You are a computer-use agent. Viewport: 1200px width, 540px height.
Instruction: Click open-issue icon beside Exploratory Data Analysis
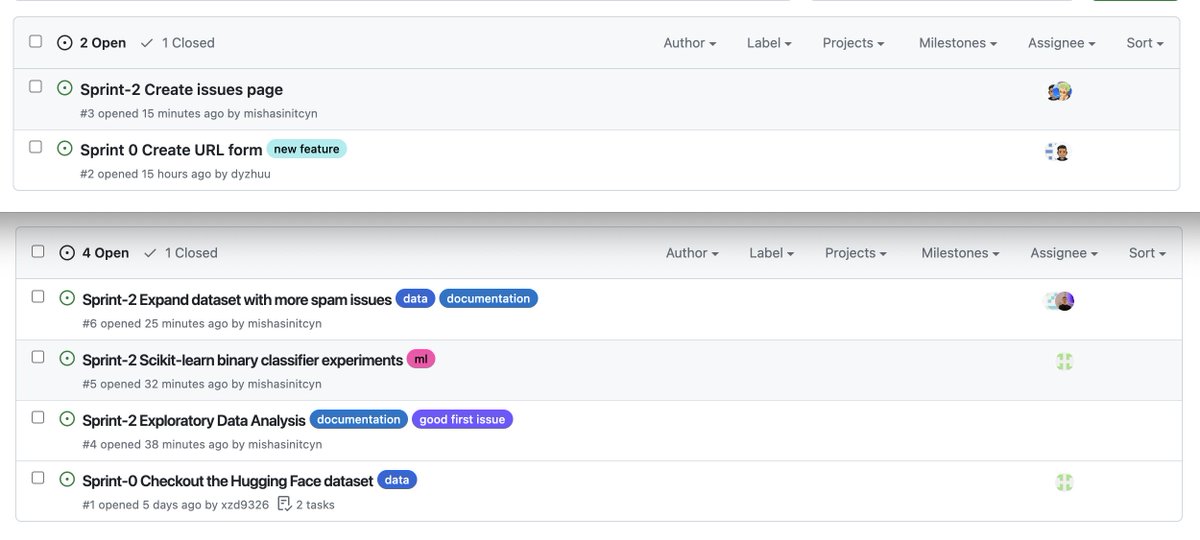[68, 418]
